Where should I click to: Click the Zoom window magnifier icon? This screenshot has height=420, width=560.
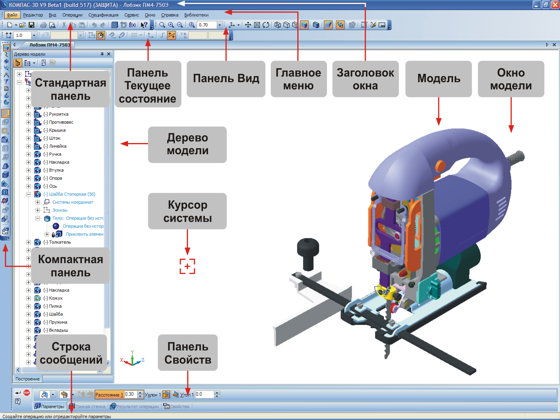point(162,25)
